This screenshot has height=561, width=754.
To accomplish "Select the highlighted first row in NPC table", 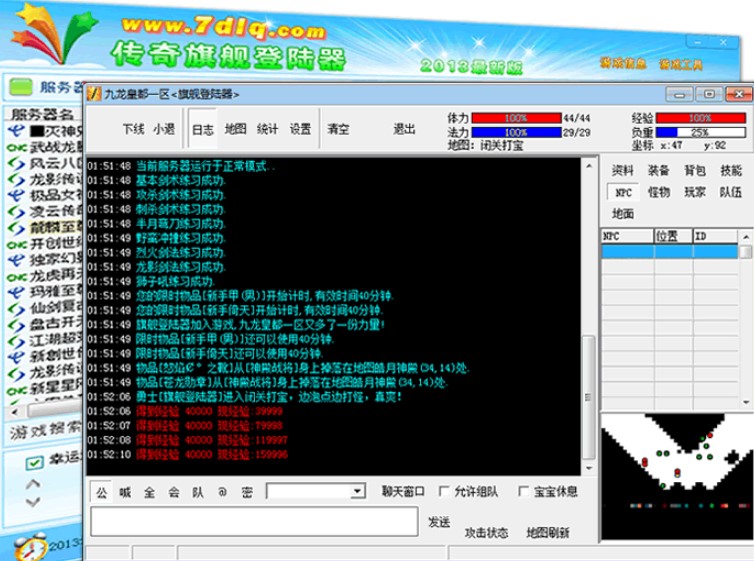I will tap(669, 251).
